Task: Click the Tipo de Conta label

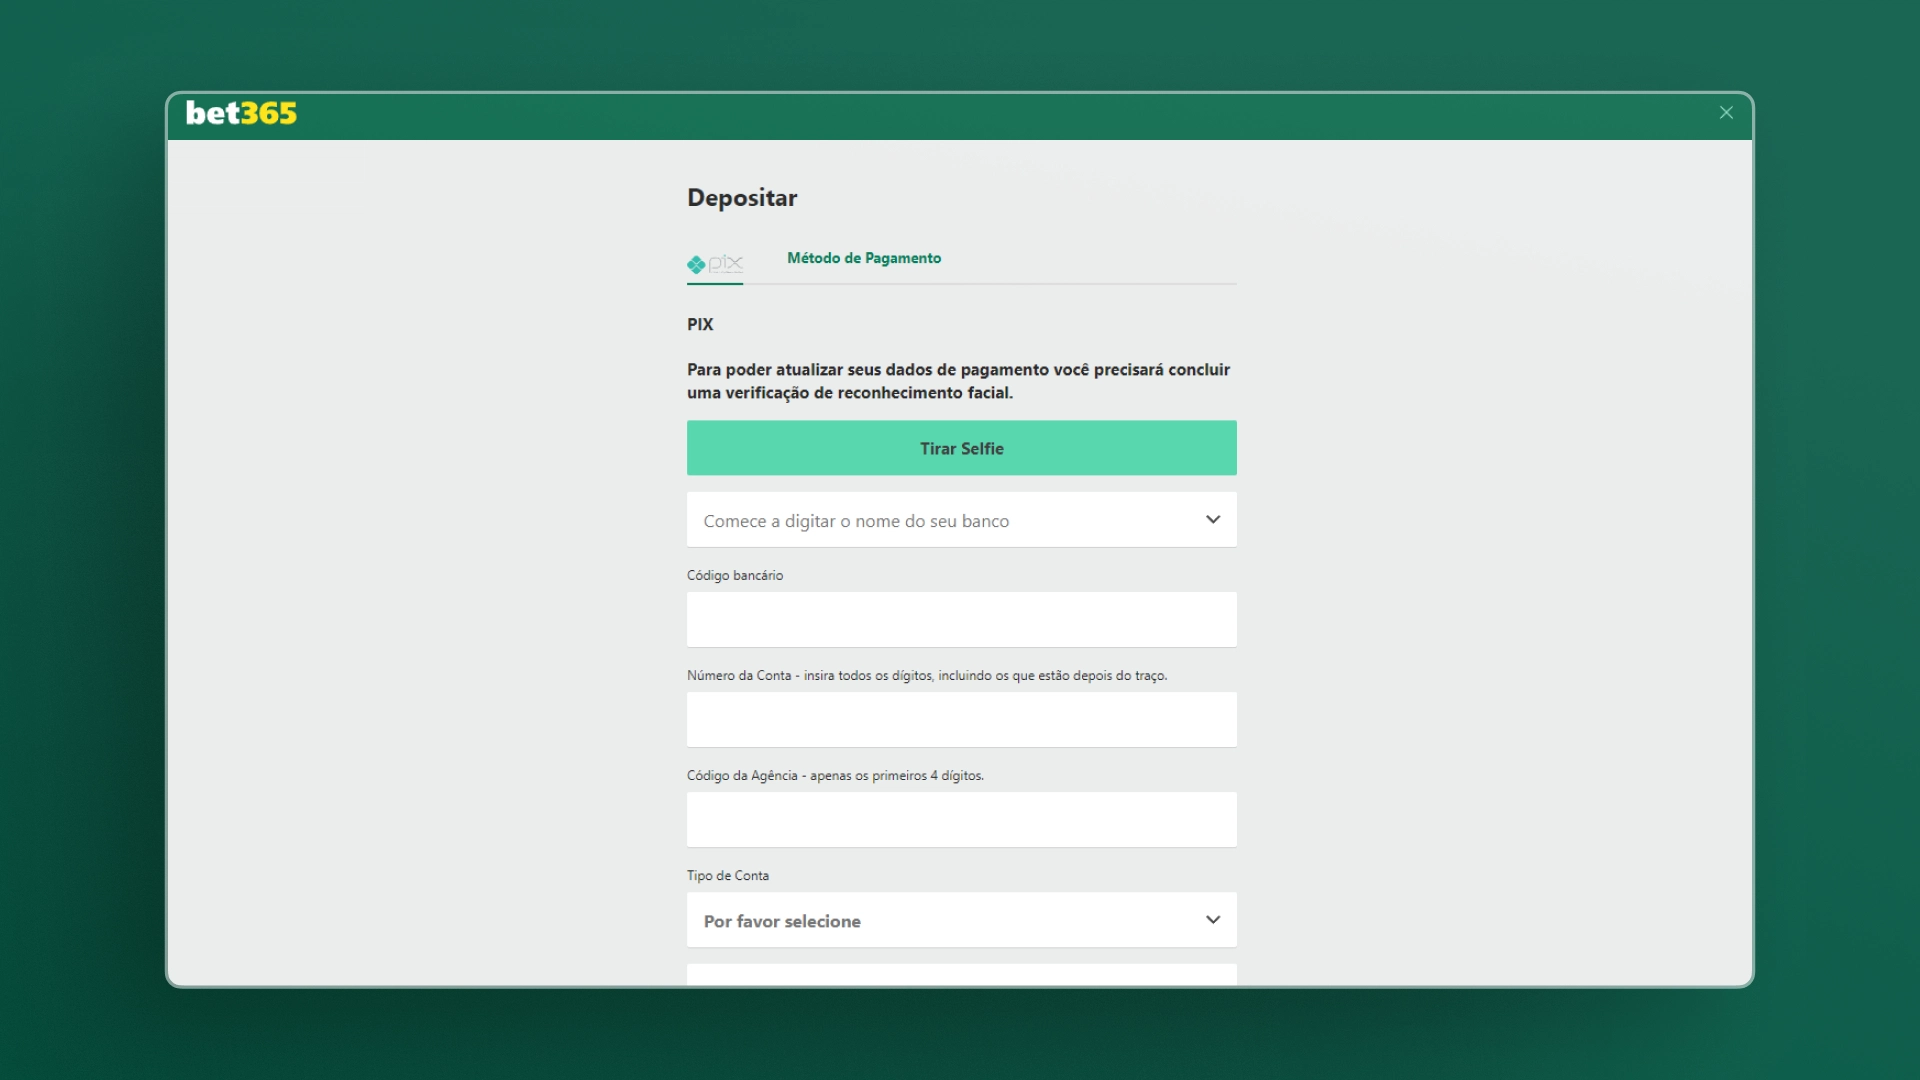Action: 728,875
